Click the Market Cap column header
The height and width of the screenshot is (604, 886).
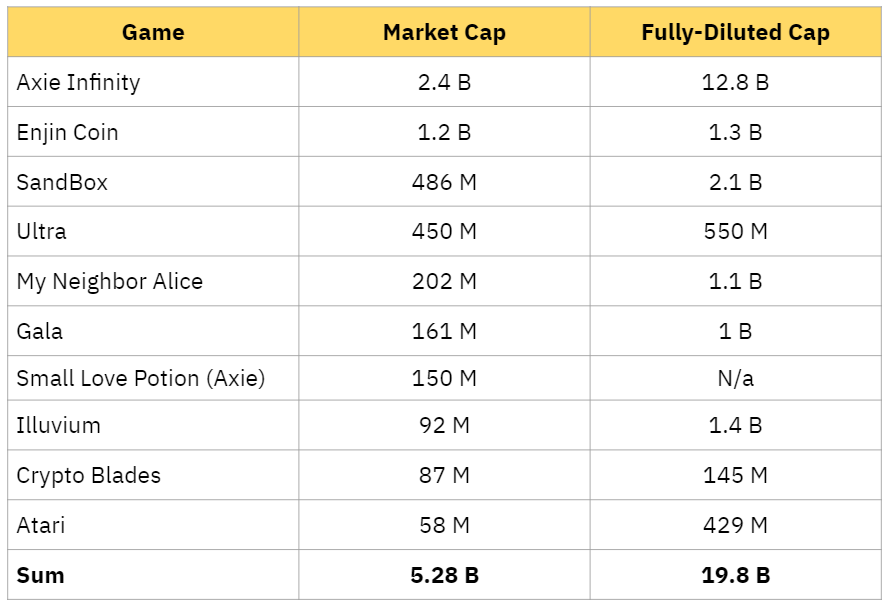[x=444, y=33]
